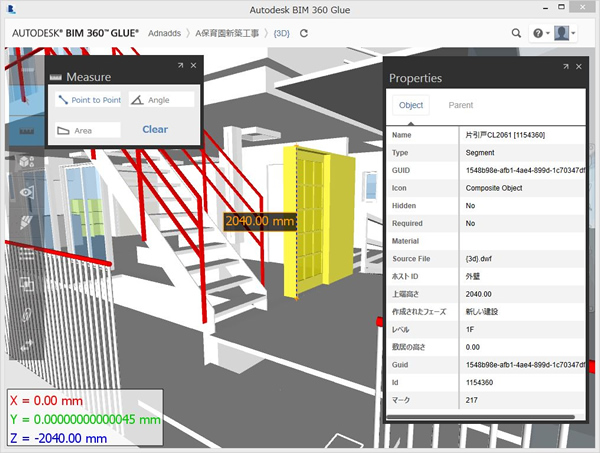Click the Id value 1154360

[479, 382]
